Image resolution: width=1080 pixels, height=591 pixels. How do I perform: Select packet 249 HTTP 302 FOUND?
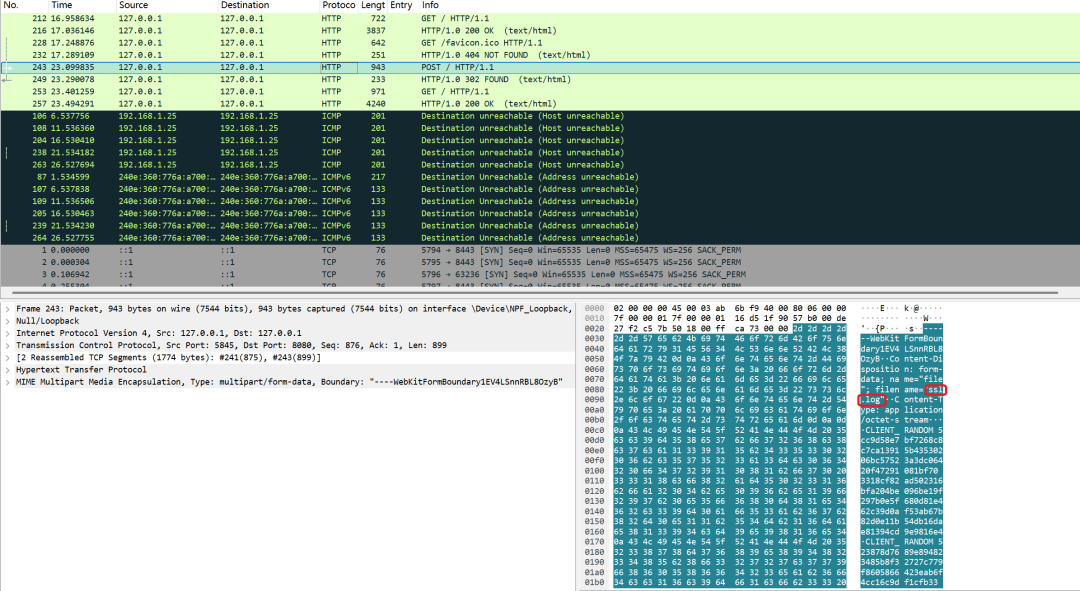540,80
